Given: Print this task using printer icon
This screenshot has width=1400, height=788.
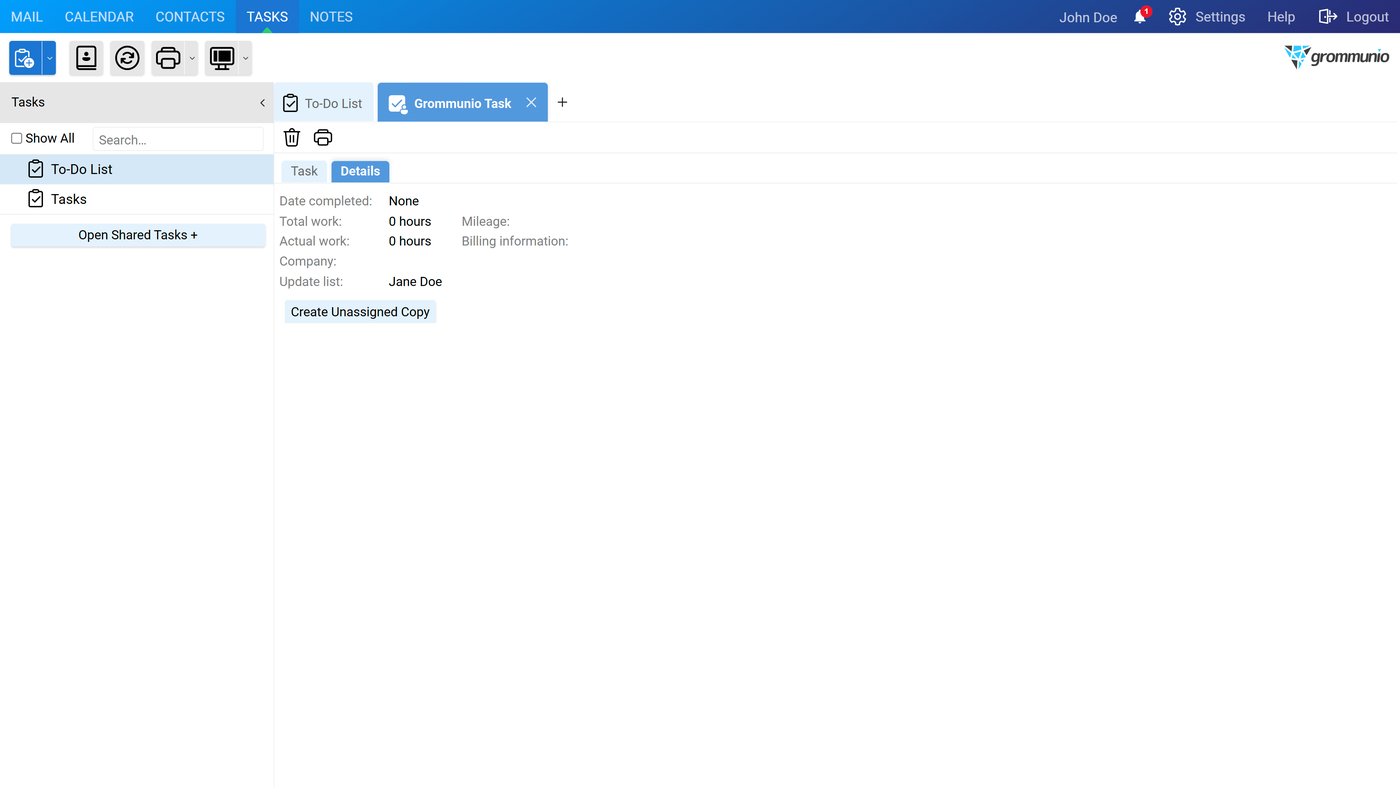Looking at the screenshot, I should (323, 137).
